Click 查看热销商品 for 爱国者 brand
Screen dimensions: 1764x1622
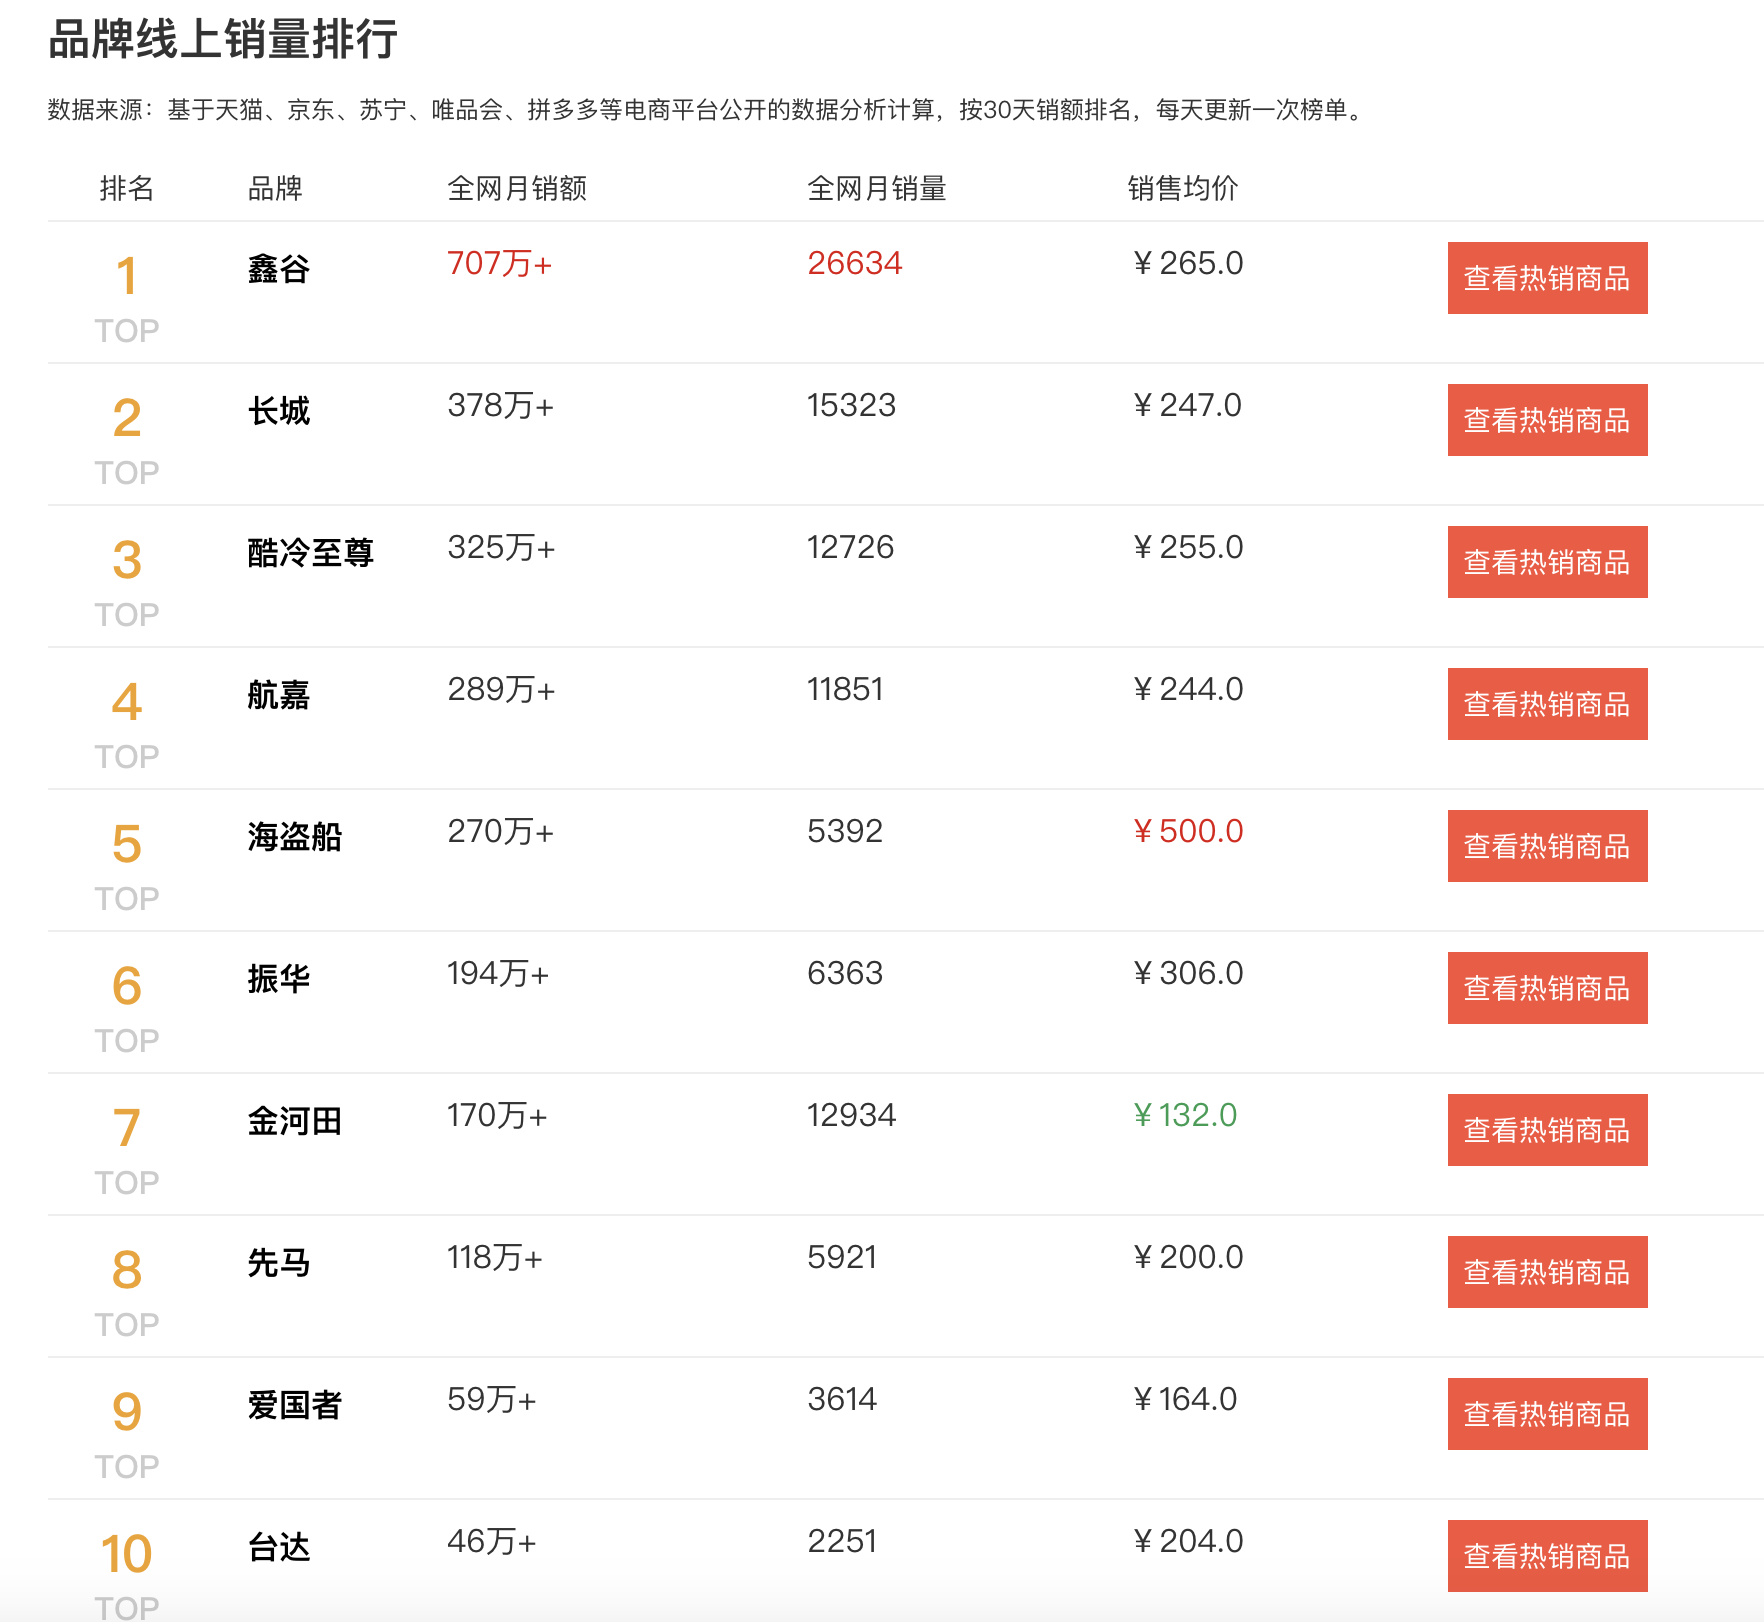[x=1546, y=1414]
